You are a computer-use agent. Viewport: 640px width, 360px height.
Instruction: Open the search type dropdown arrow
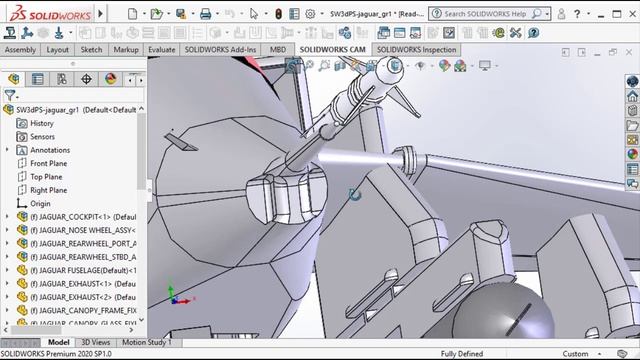(547, 14)
